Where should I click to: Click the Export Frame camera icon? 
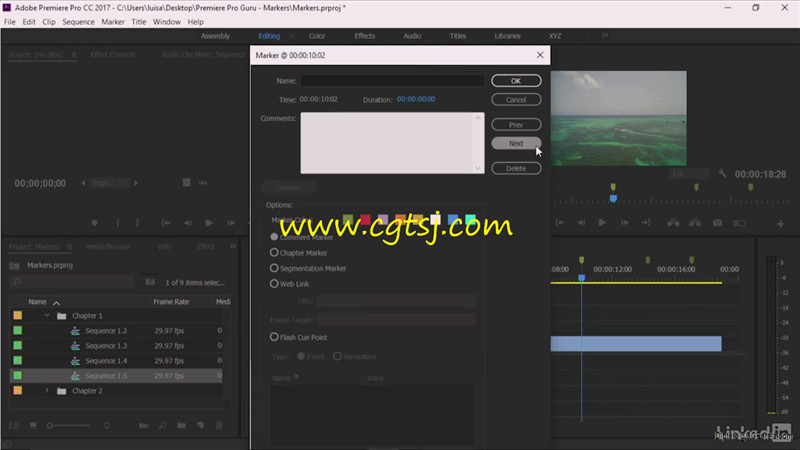tap(717, 222)
